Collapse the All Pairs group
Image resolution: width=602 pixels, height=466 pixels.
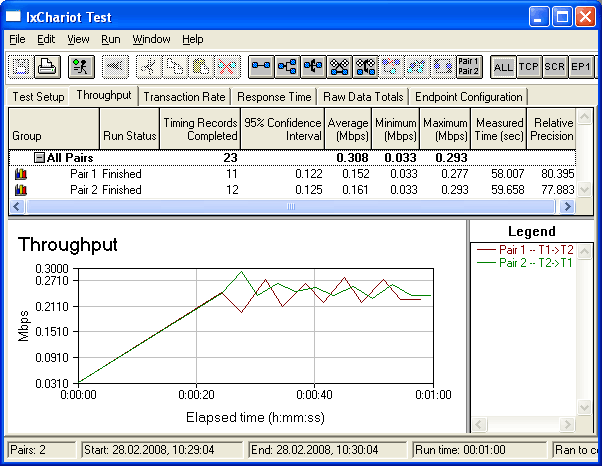[x=39, y=157]
